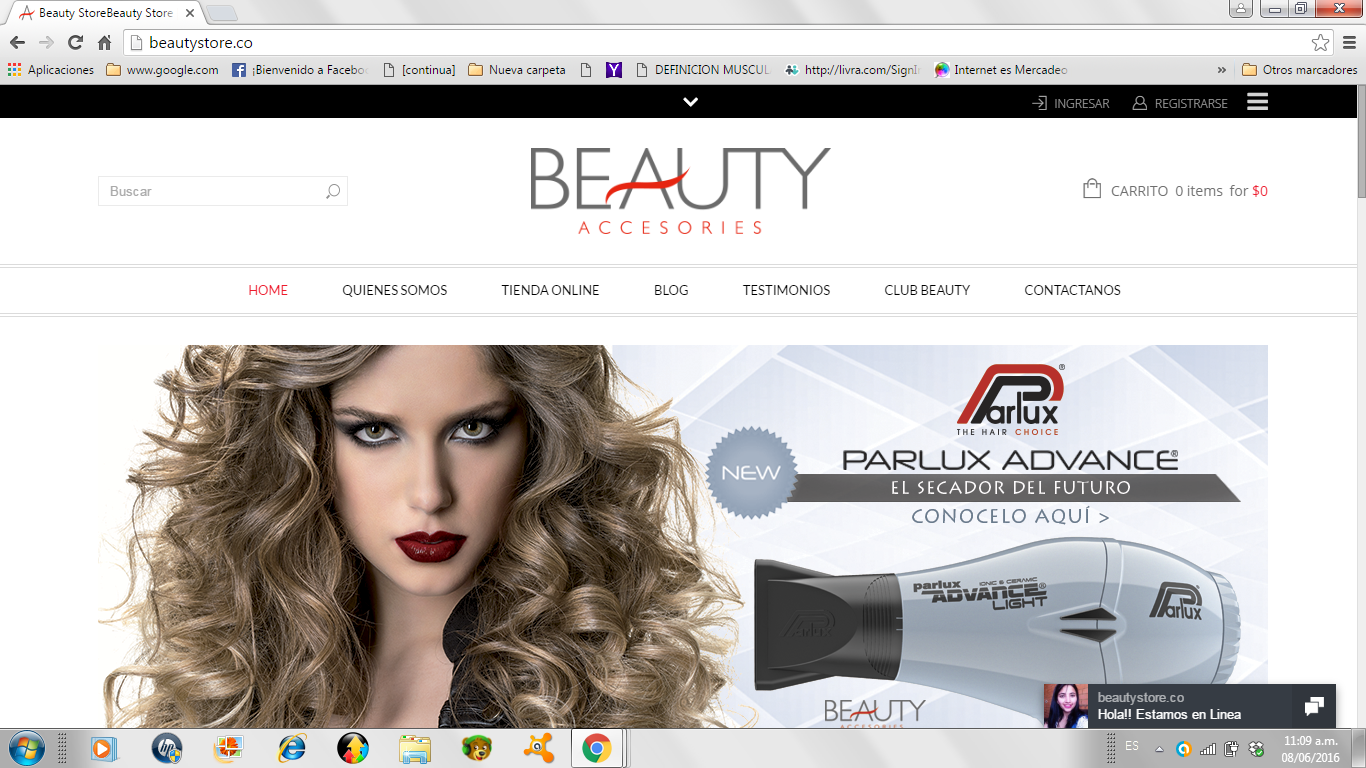Click the Chrome taskbar icon
1366x768 pixels.
pos(597,748)
